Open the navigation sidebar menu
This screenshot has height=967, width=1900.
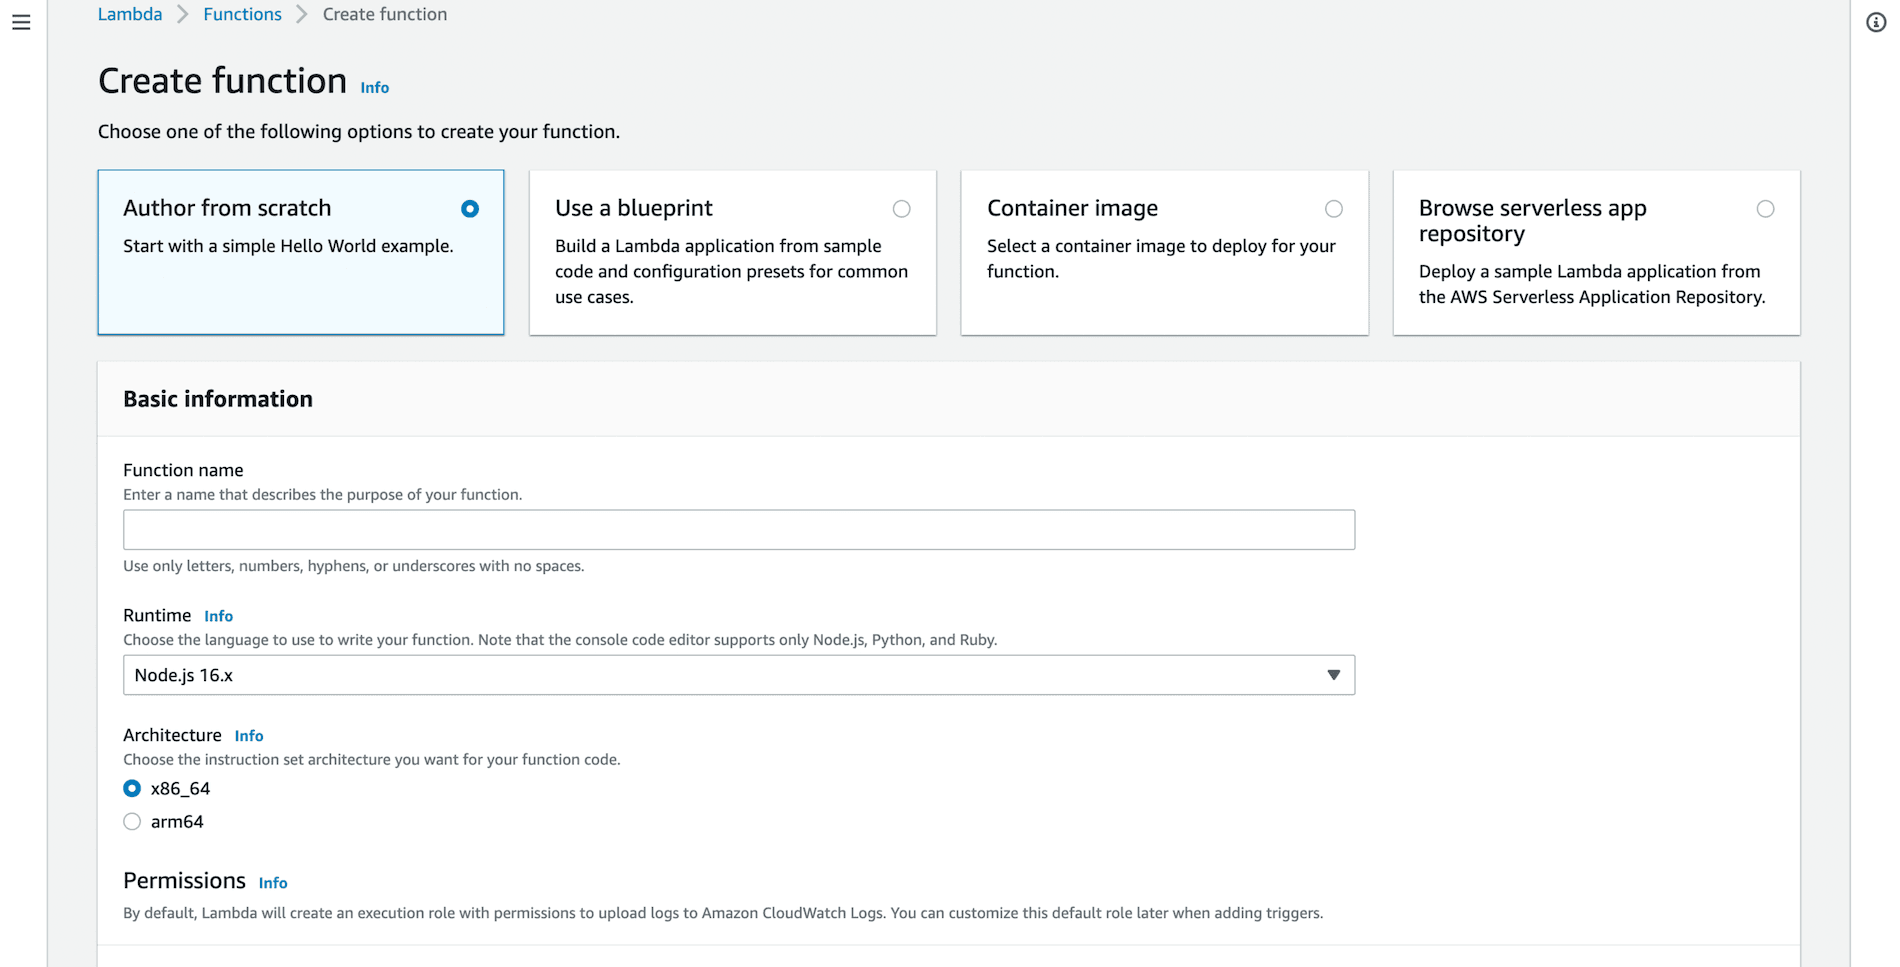21,22
